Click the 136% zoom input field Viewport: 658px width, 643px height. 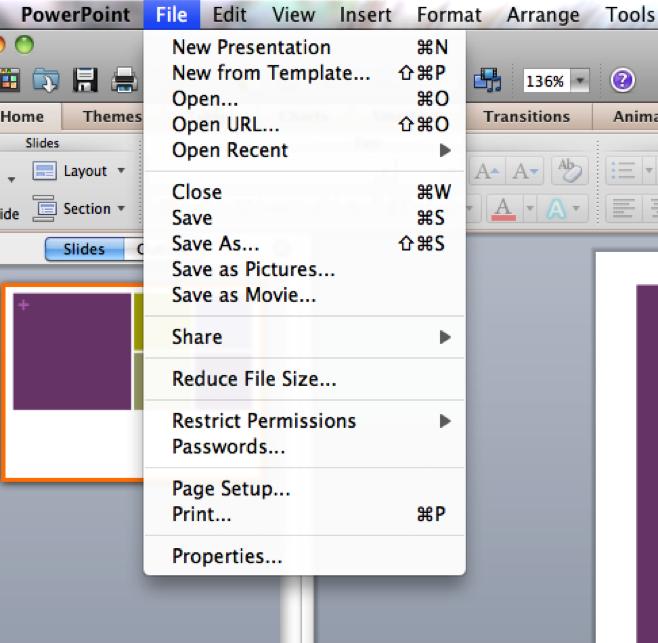click(546, 81)
